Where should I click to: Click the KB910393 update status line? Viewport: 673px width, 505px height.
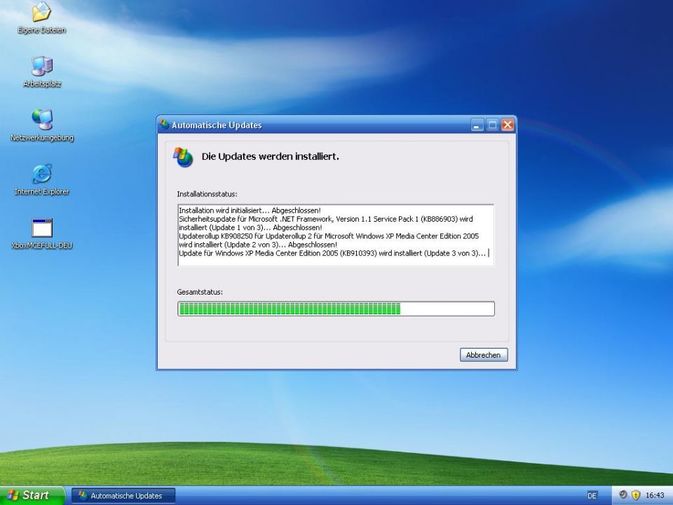[332, 253]
